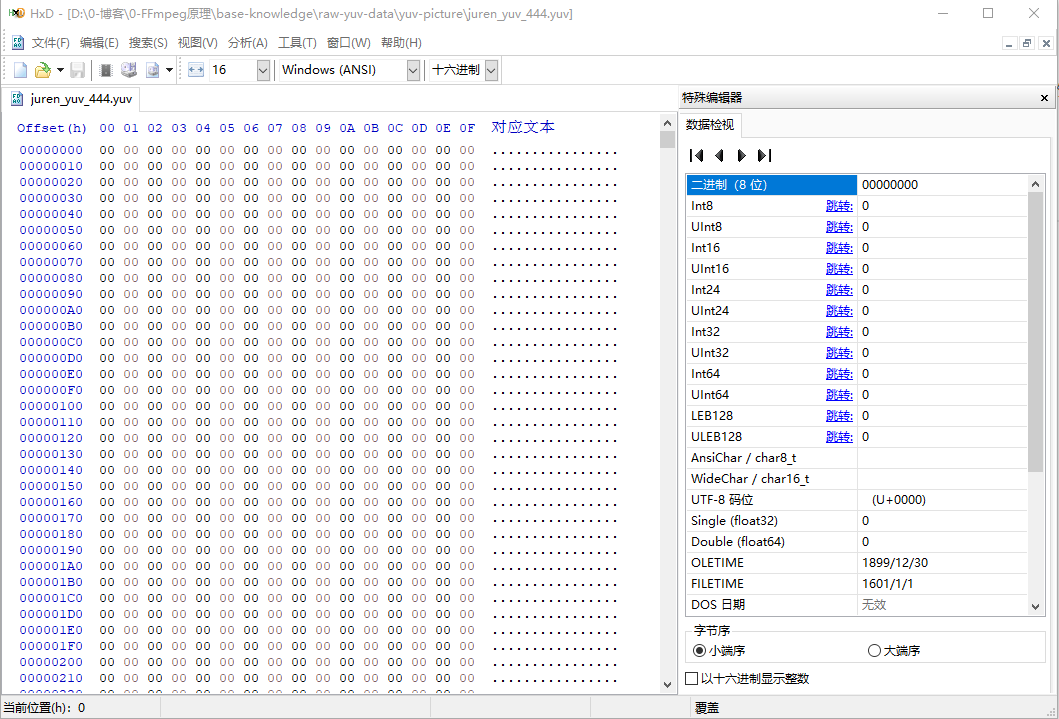Click the 跳转 link next to Int32

[838, 331]
